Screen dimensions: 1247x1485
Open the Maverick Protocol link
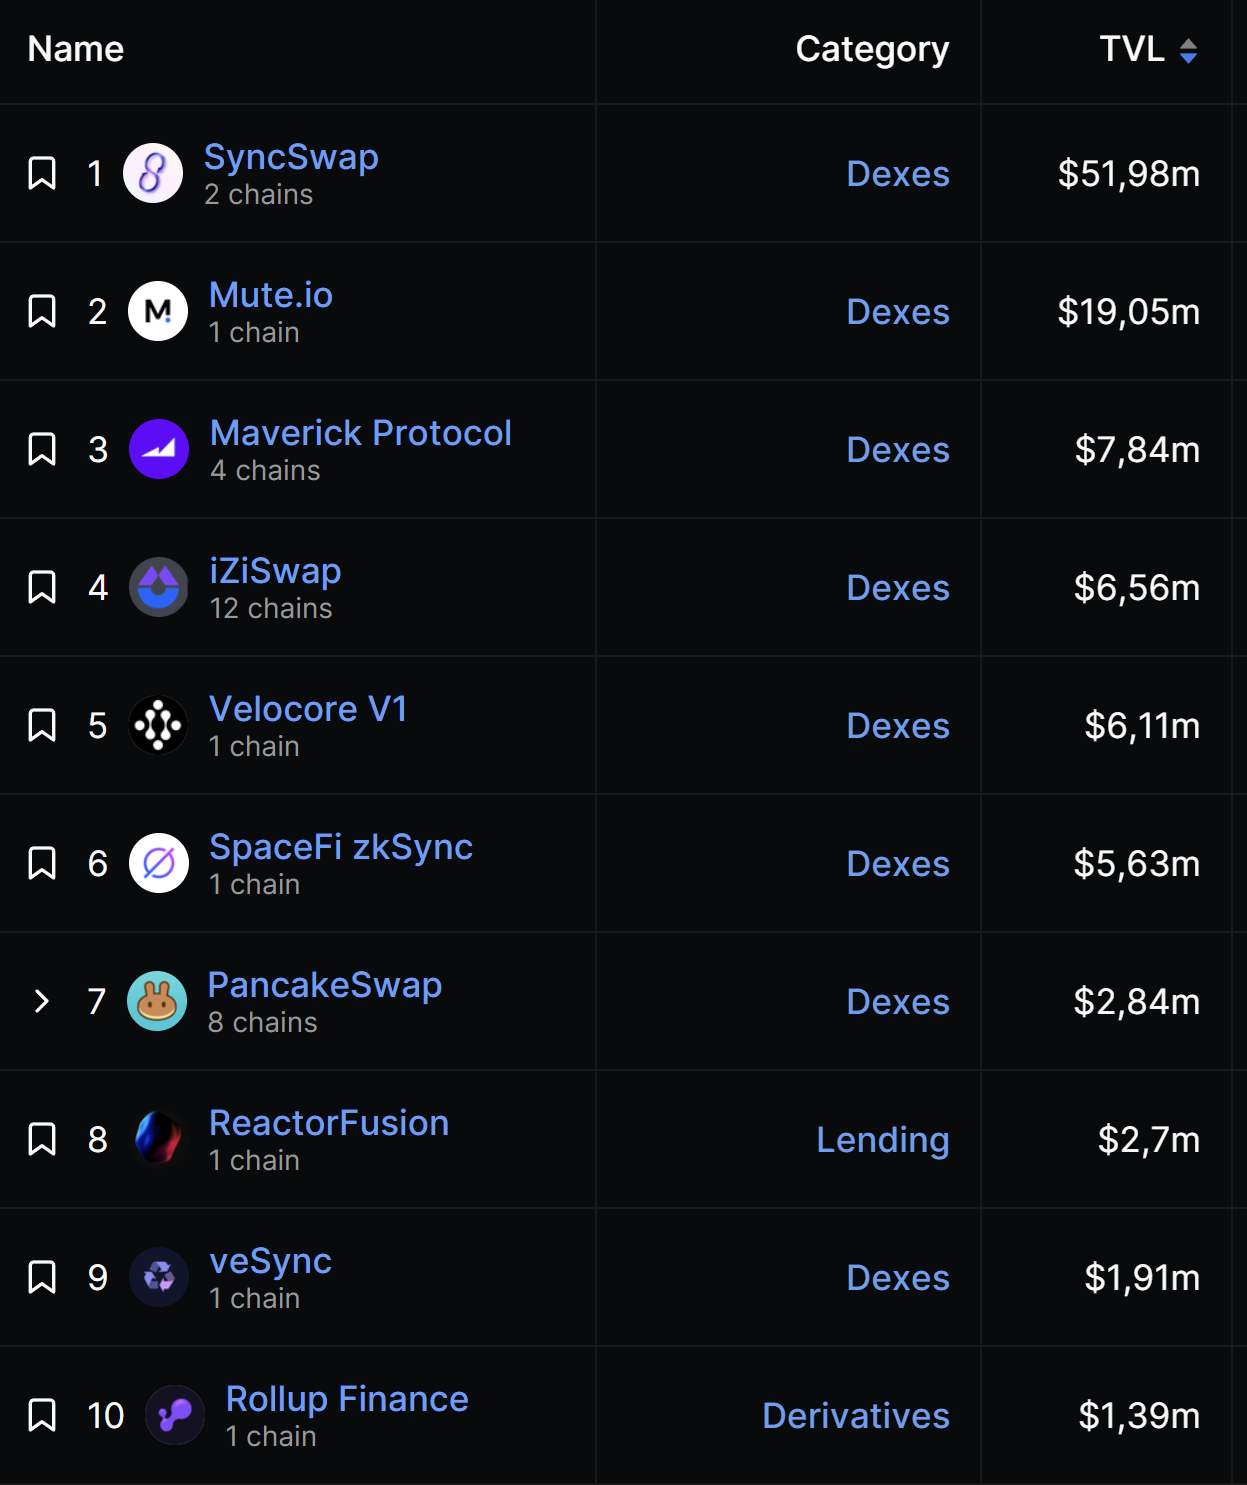[x=360, y=433]
